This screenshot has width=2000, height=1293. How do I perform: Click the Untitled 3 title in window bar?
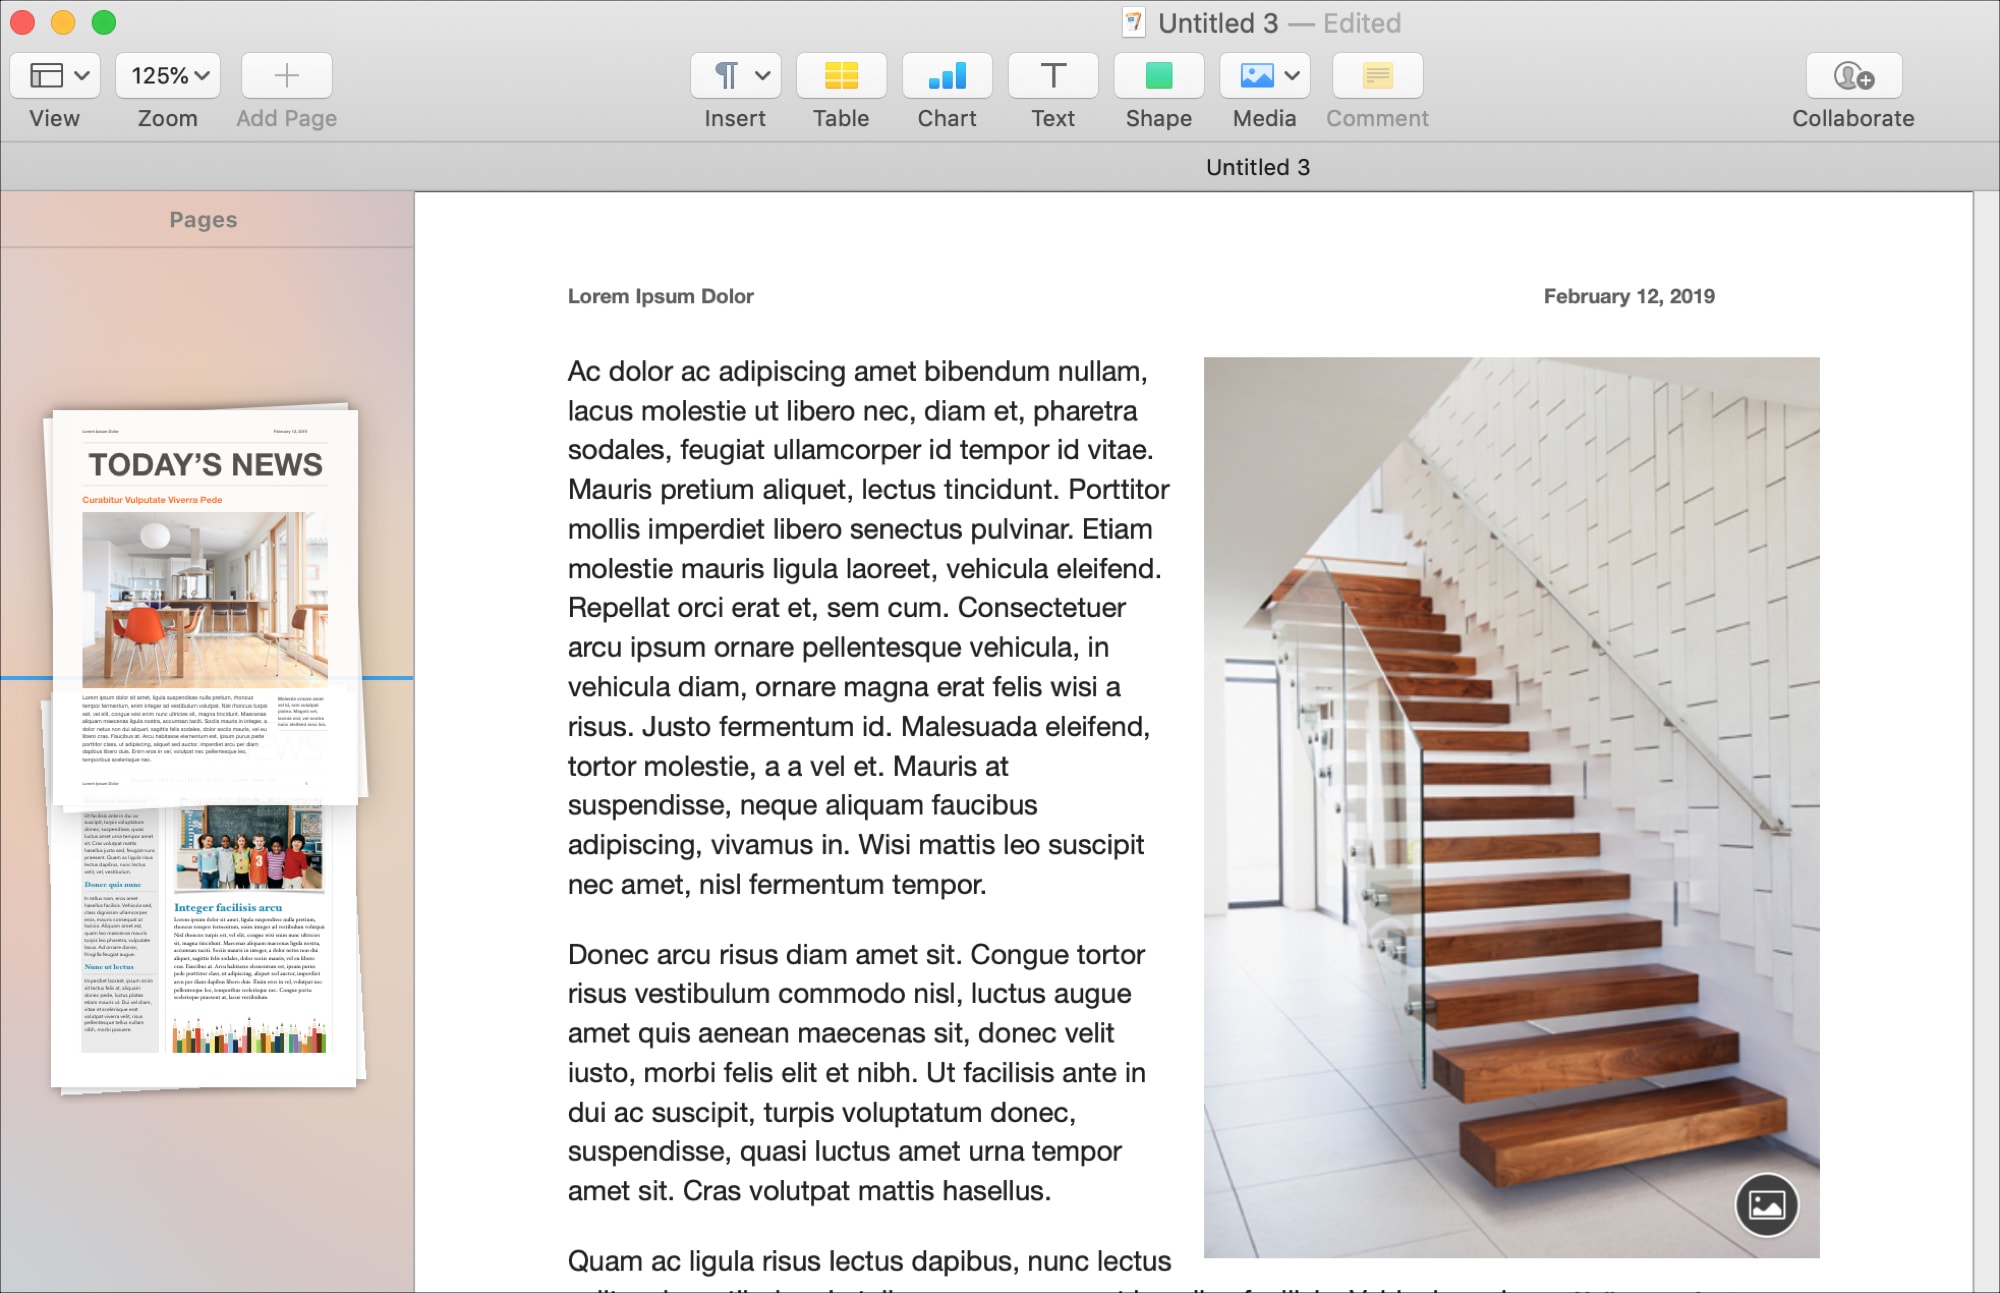(1218, 23)
